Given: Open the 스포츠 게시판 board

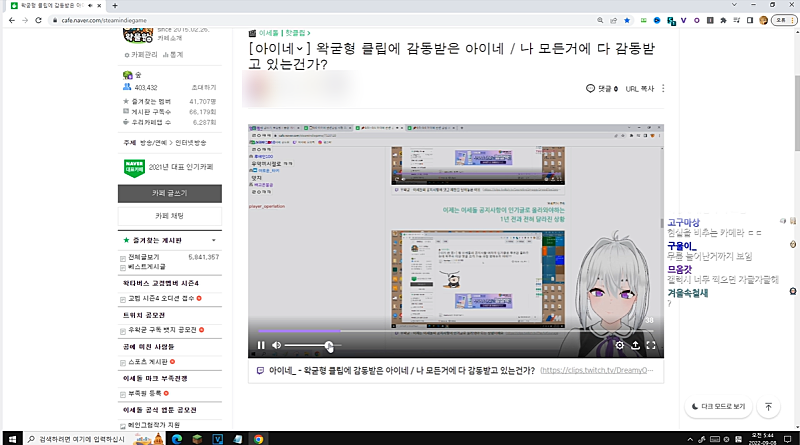Looking at the screenshot, I should pyautogui.click(x=147, y=362).
